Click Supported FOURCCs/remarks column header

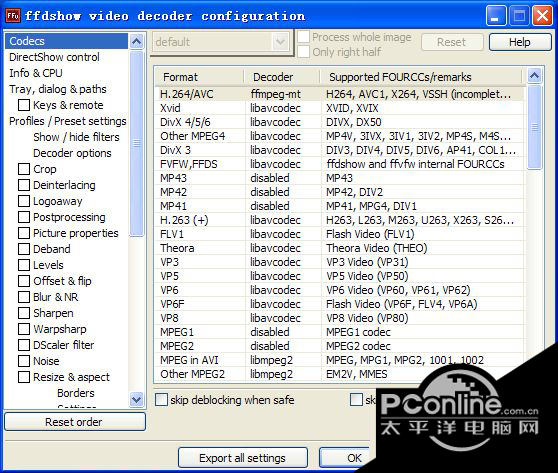click(x=421, y=77)
